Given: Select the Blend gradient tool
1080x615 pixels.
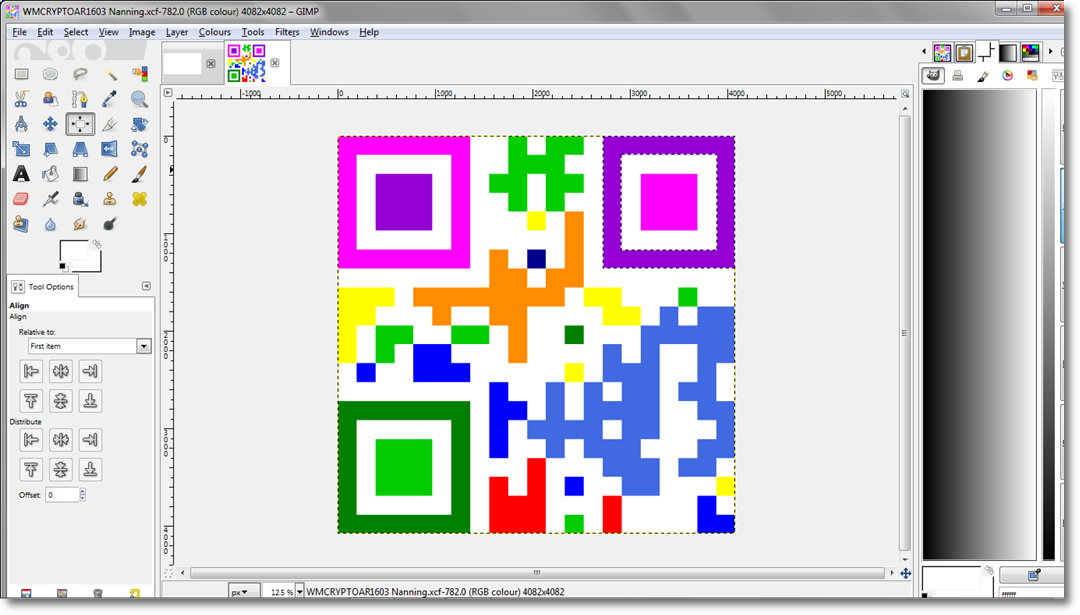Looking at the screenshot, I should [x=80, y=174].
